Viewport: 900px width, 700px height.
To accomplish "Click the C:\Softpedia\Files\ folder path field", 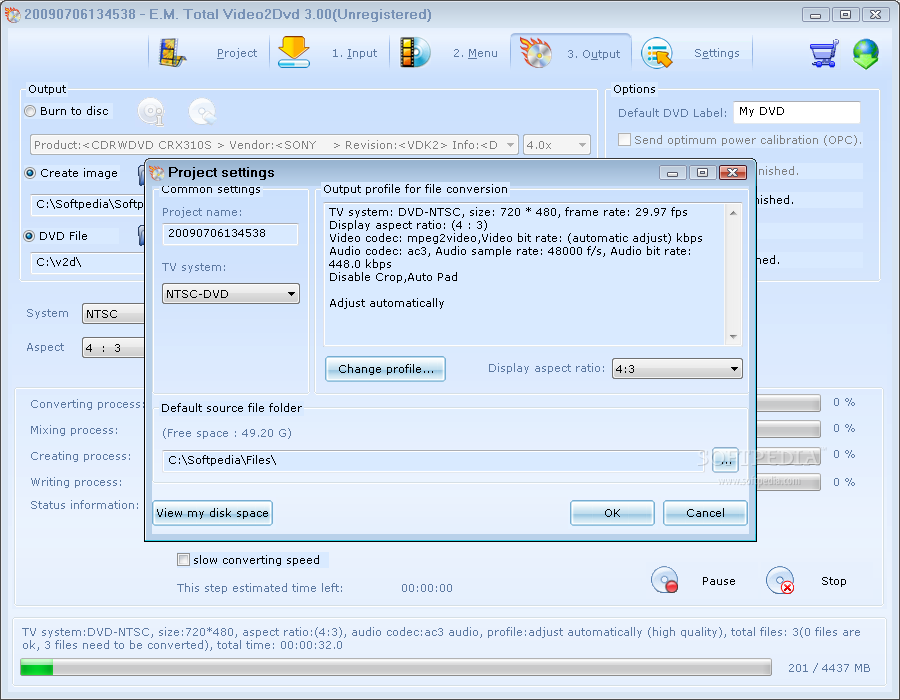I will [x=433, y=460].
